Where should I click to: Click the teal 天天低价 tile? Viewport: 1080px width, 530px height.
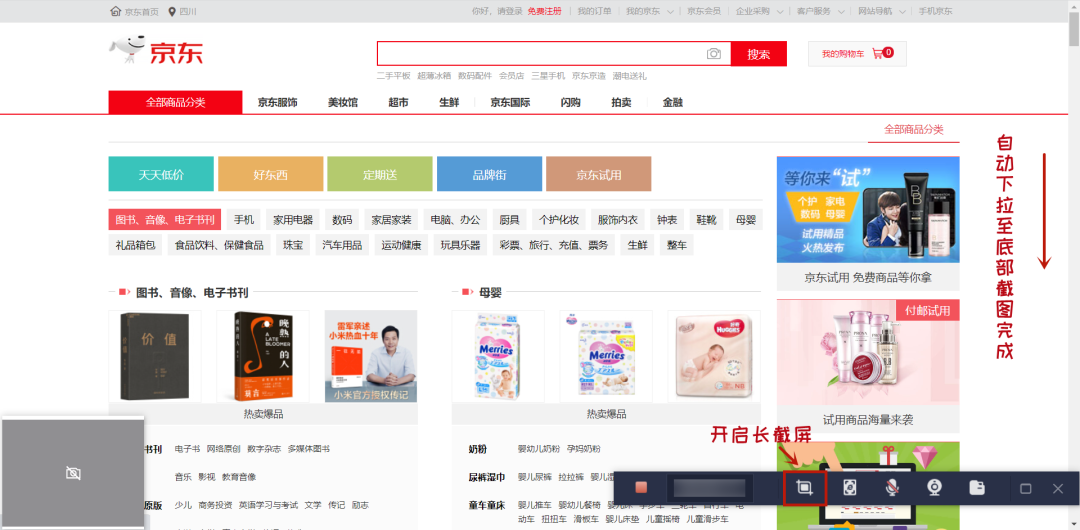[161, 174]
